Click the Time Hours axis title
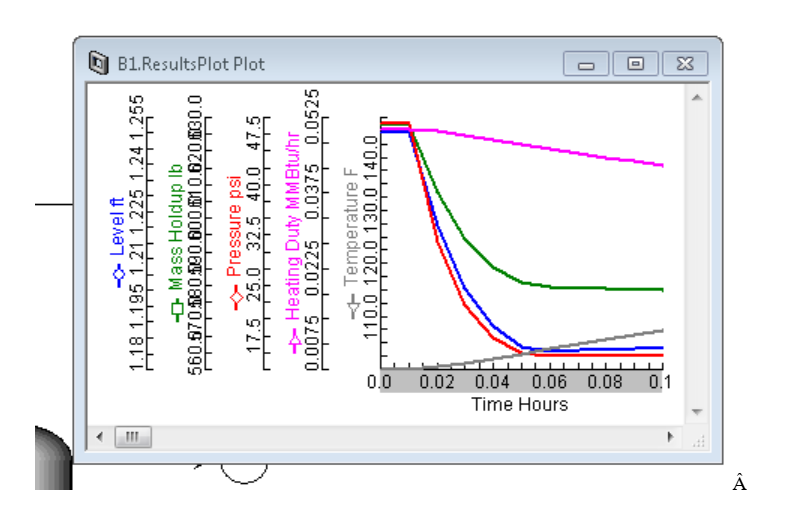 (x=519, y=404)
